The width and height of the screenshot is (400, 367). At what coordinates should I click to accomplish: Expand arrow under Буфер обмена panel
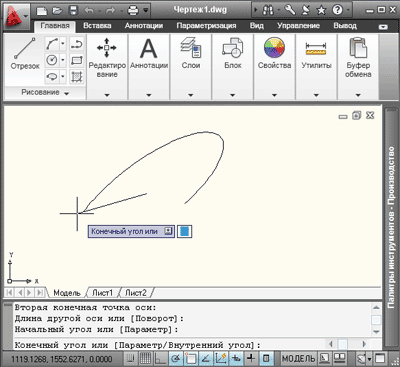point(358,95)
